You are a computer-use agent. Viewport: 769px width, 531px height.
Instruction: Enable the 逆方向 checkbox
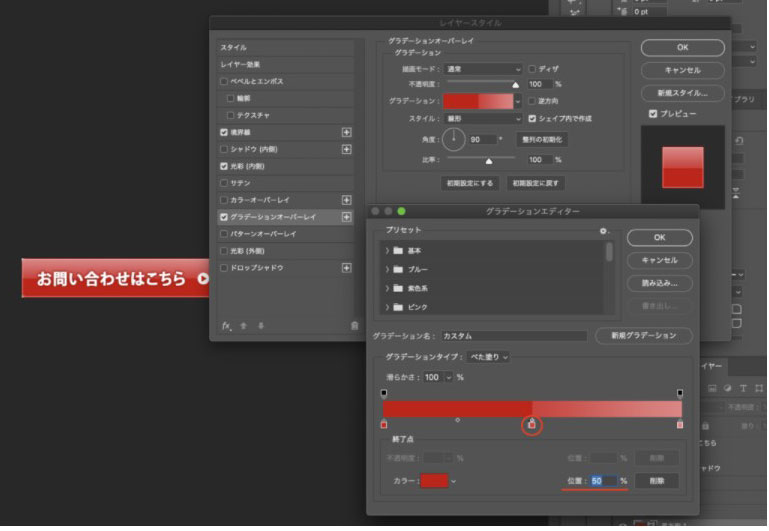pos(532,101)
